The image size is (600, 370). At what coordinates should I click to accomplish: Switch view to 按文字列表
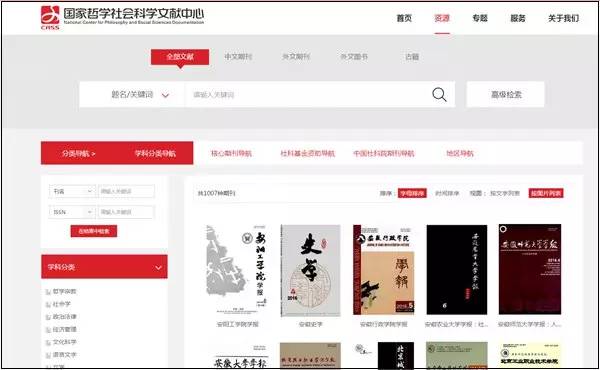[505, 193]
